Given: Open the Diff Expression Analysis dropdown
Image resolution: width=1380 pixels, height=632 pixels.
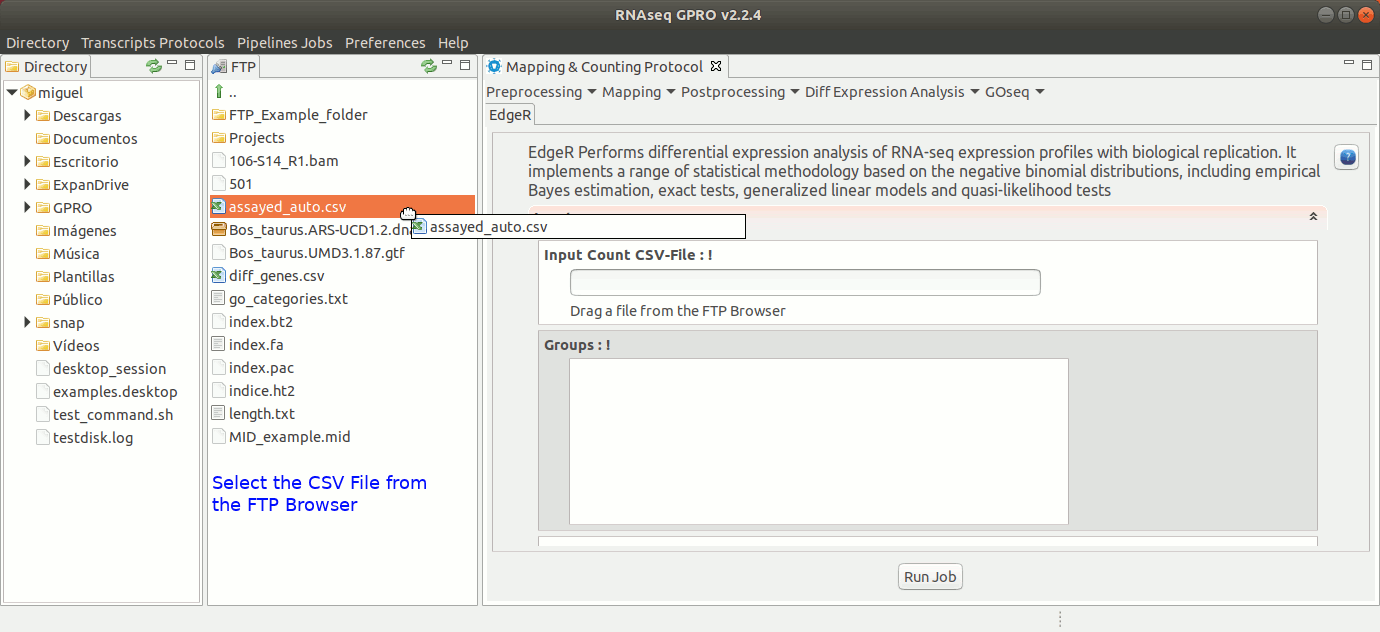Looking at the screenshot, I should (892, 92).
